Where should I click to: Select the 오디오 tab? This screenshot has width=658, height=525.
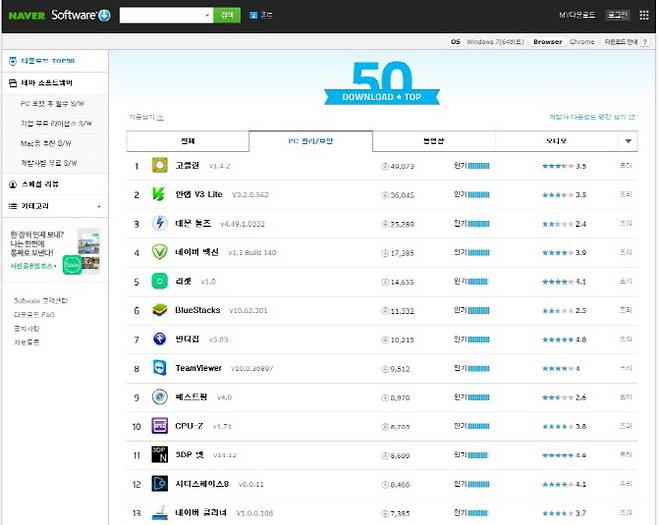pyautogui.click(x=556, y=141)
